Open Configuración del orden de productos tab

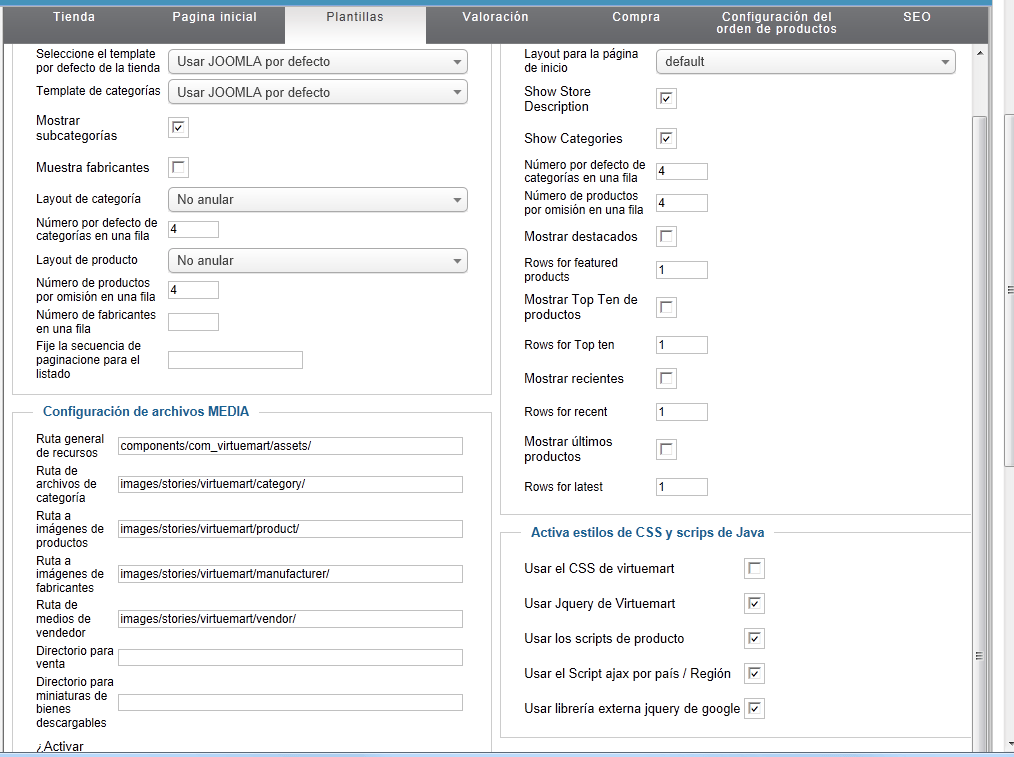[777, 23]
